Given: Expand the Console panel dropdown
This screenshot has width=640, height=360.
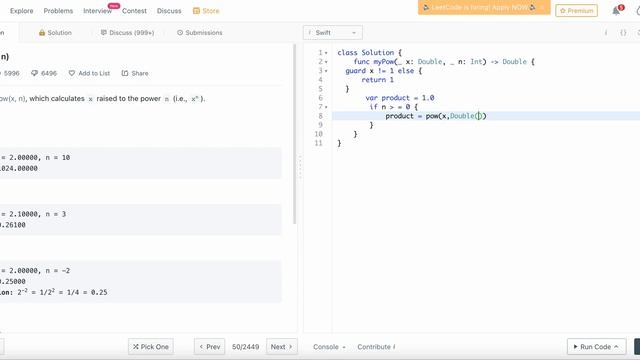Looking at the screenshot, I should point(329,347).
